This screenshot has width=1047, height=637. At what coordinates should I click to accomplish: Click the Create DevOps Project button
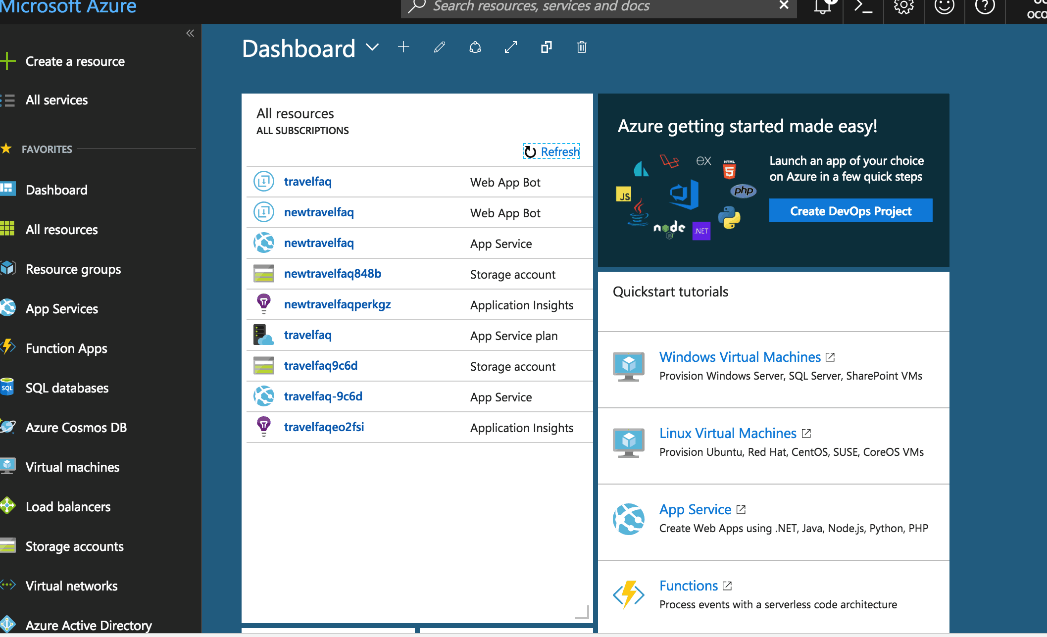[850, 211]
